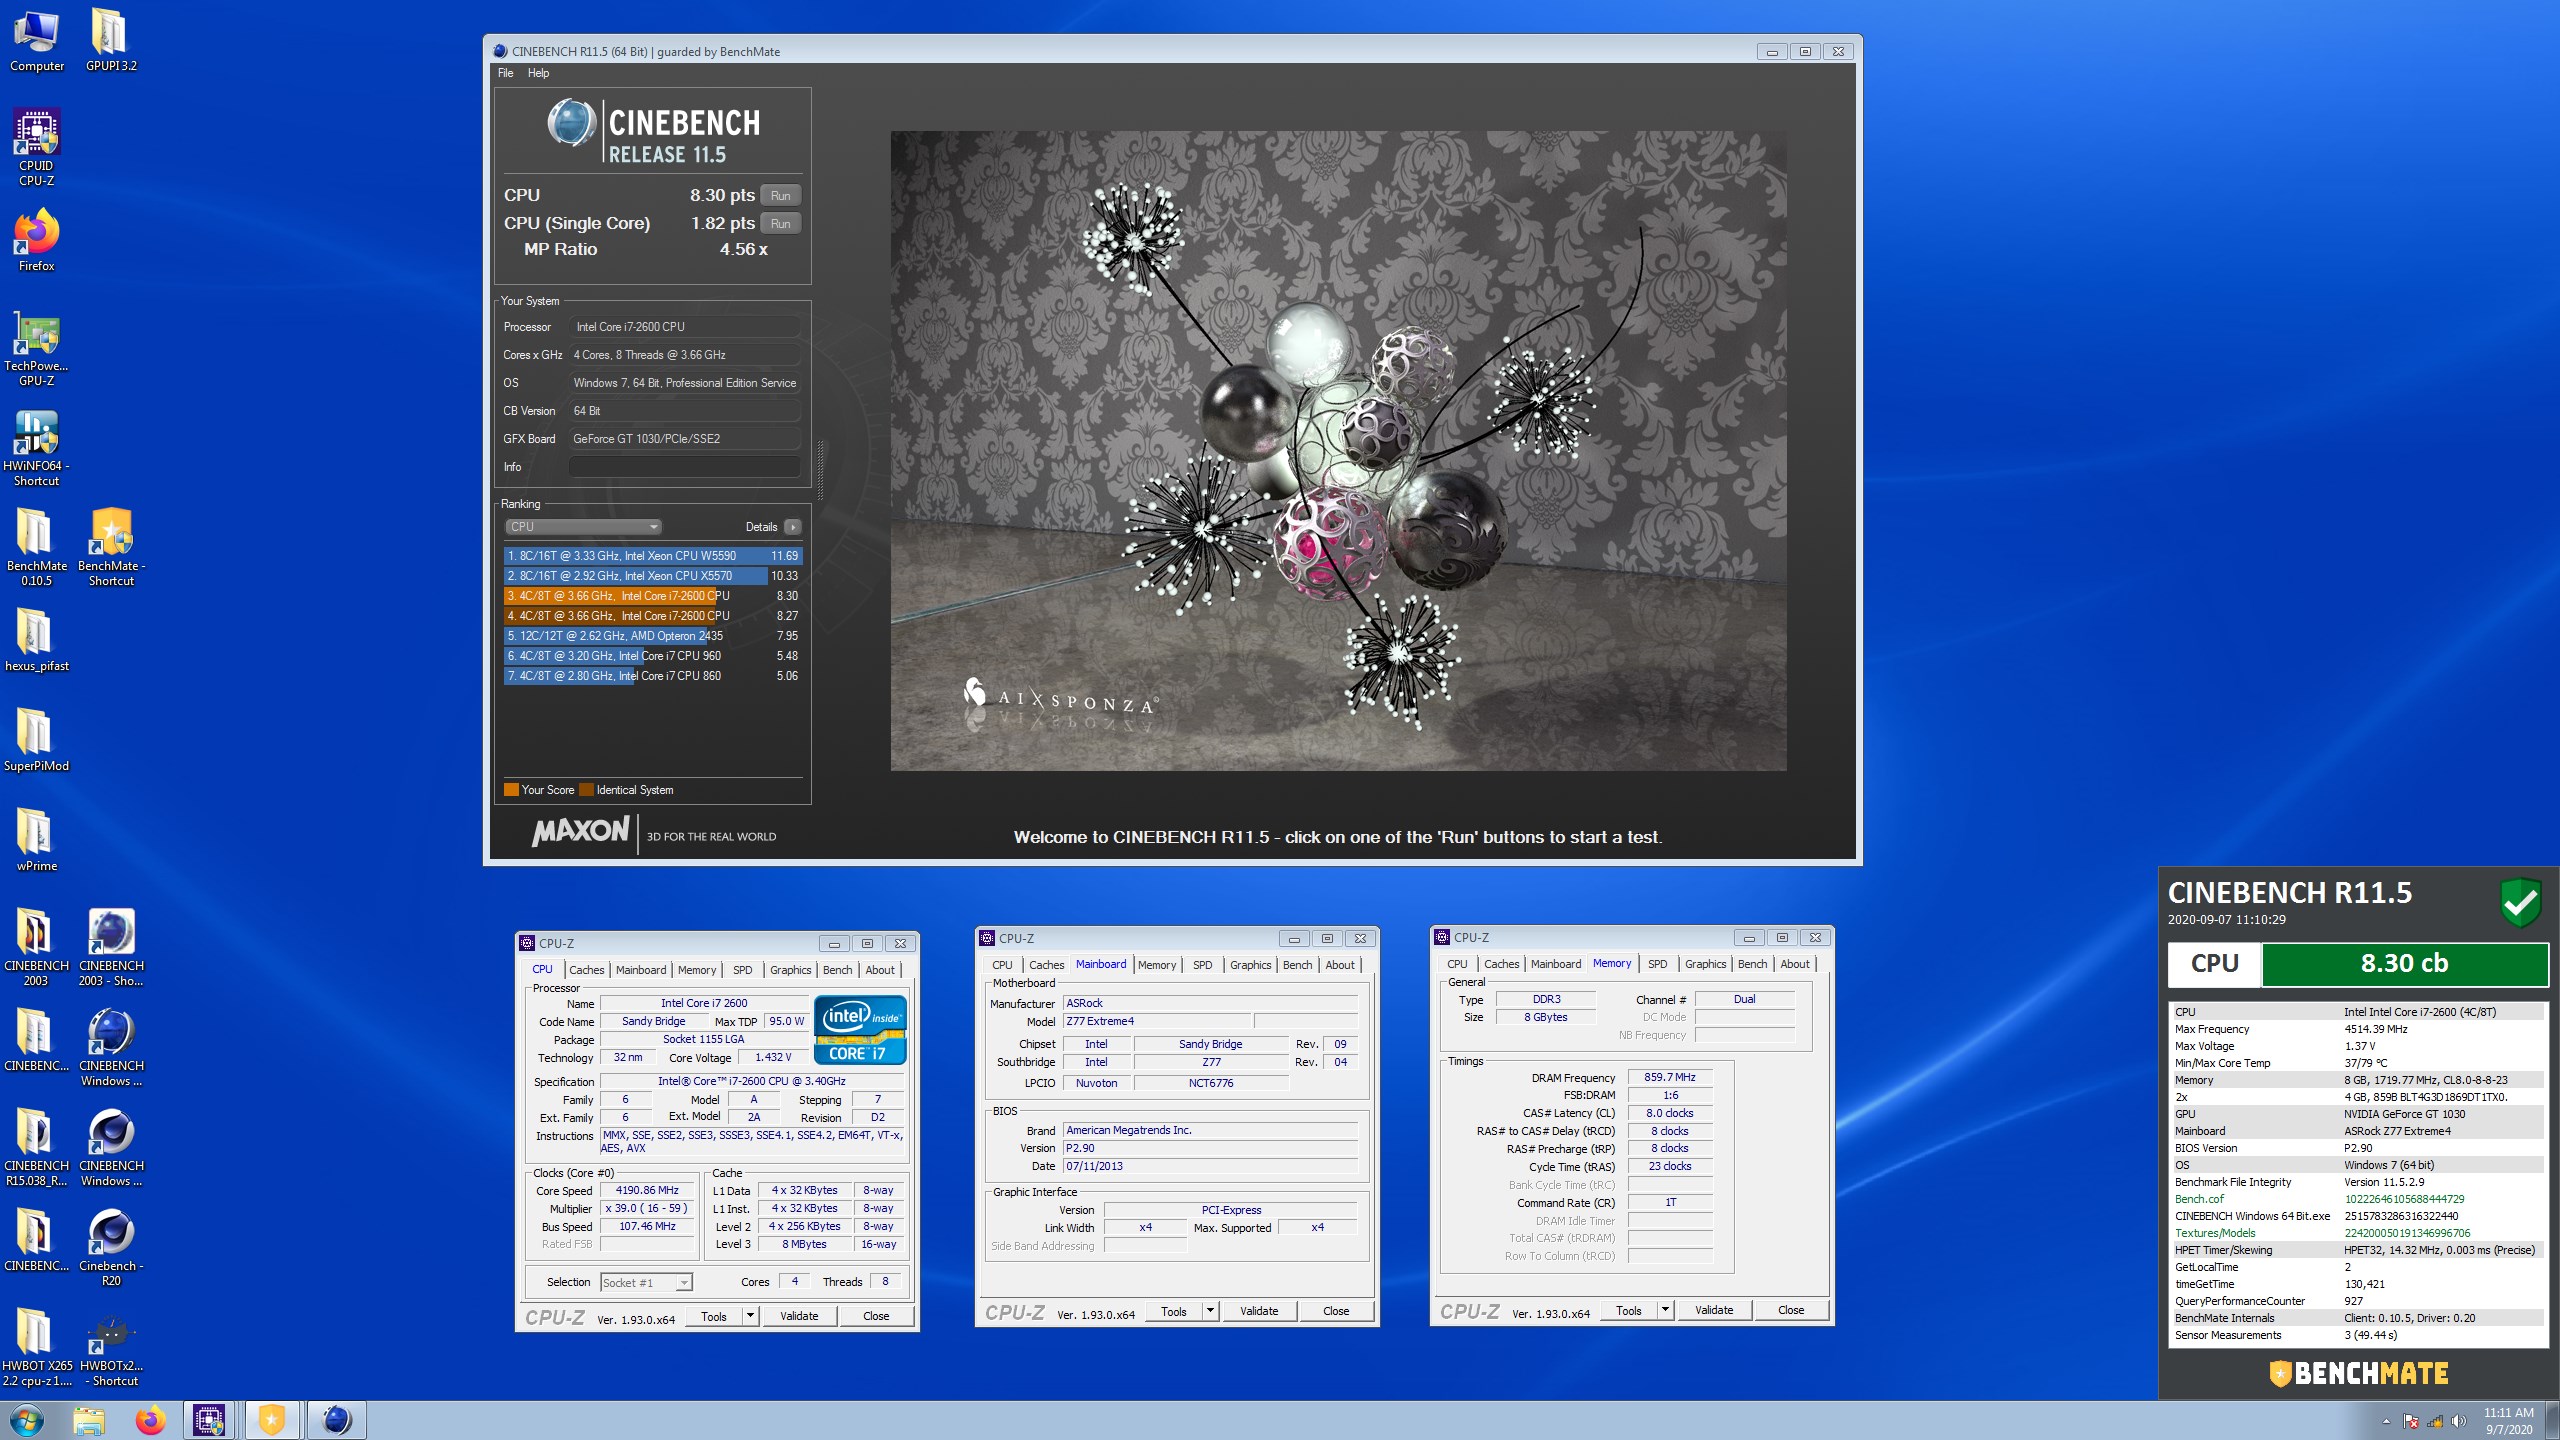The height and width of the screenshot is (1440, 2560).
Task: Click the Intel Core i7 logo in CPU-Z
Action: click(x=860, y=1029)
